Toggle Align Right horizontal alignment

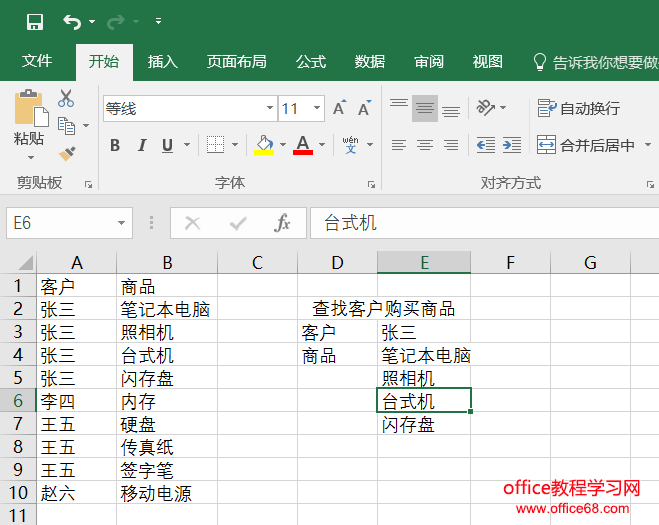tap(451, 145)
